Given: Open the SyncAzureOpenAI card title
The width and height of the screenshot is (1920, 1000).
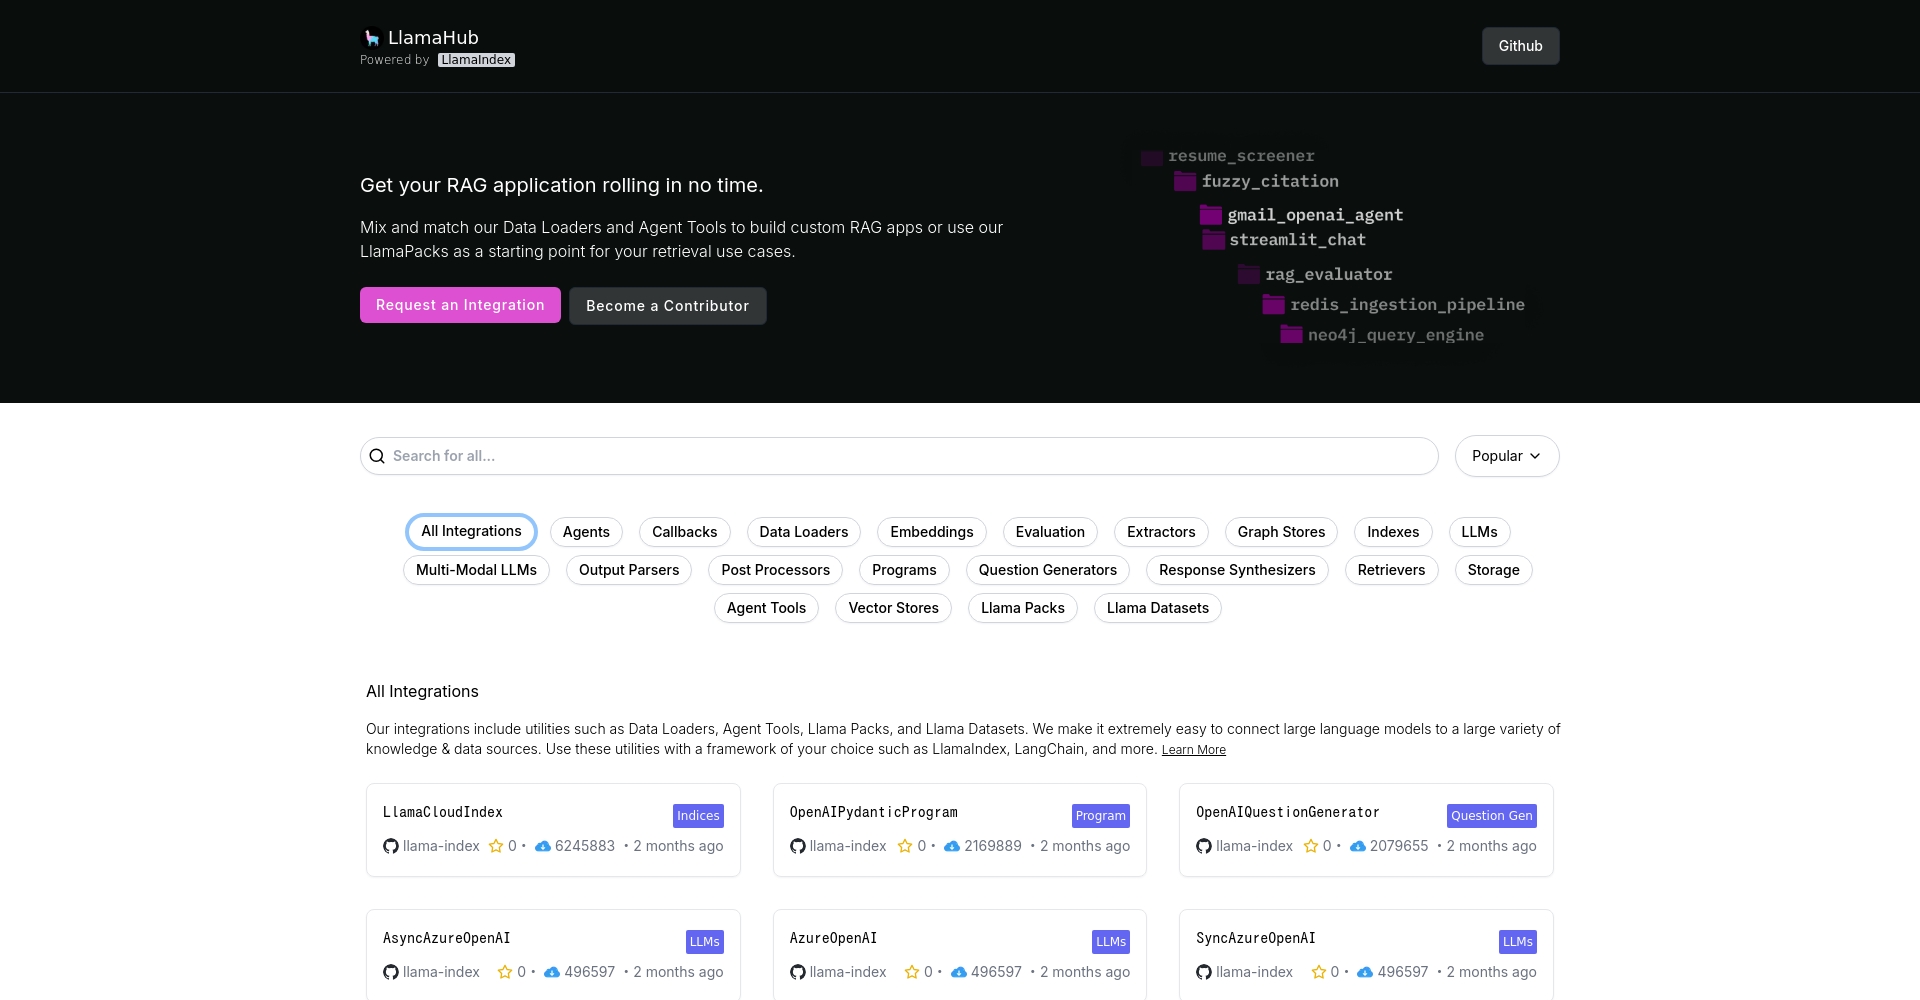Looking at the screenshot, I should [1256, 938].
